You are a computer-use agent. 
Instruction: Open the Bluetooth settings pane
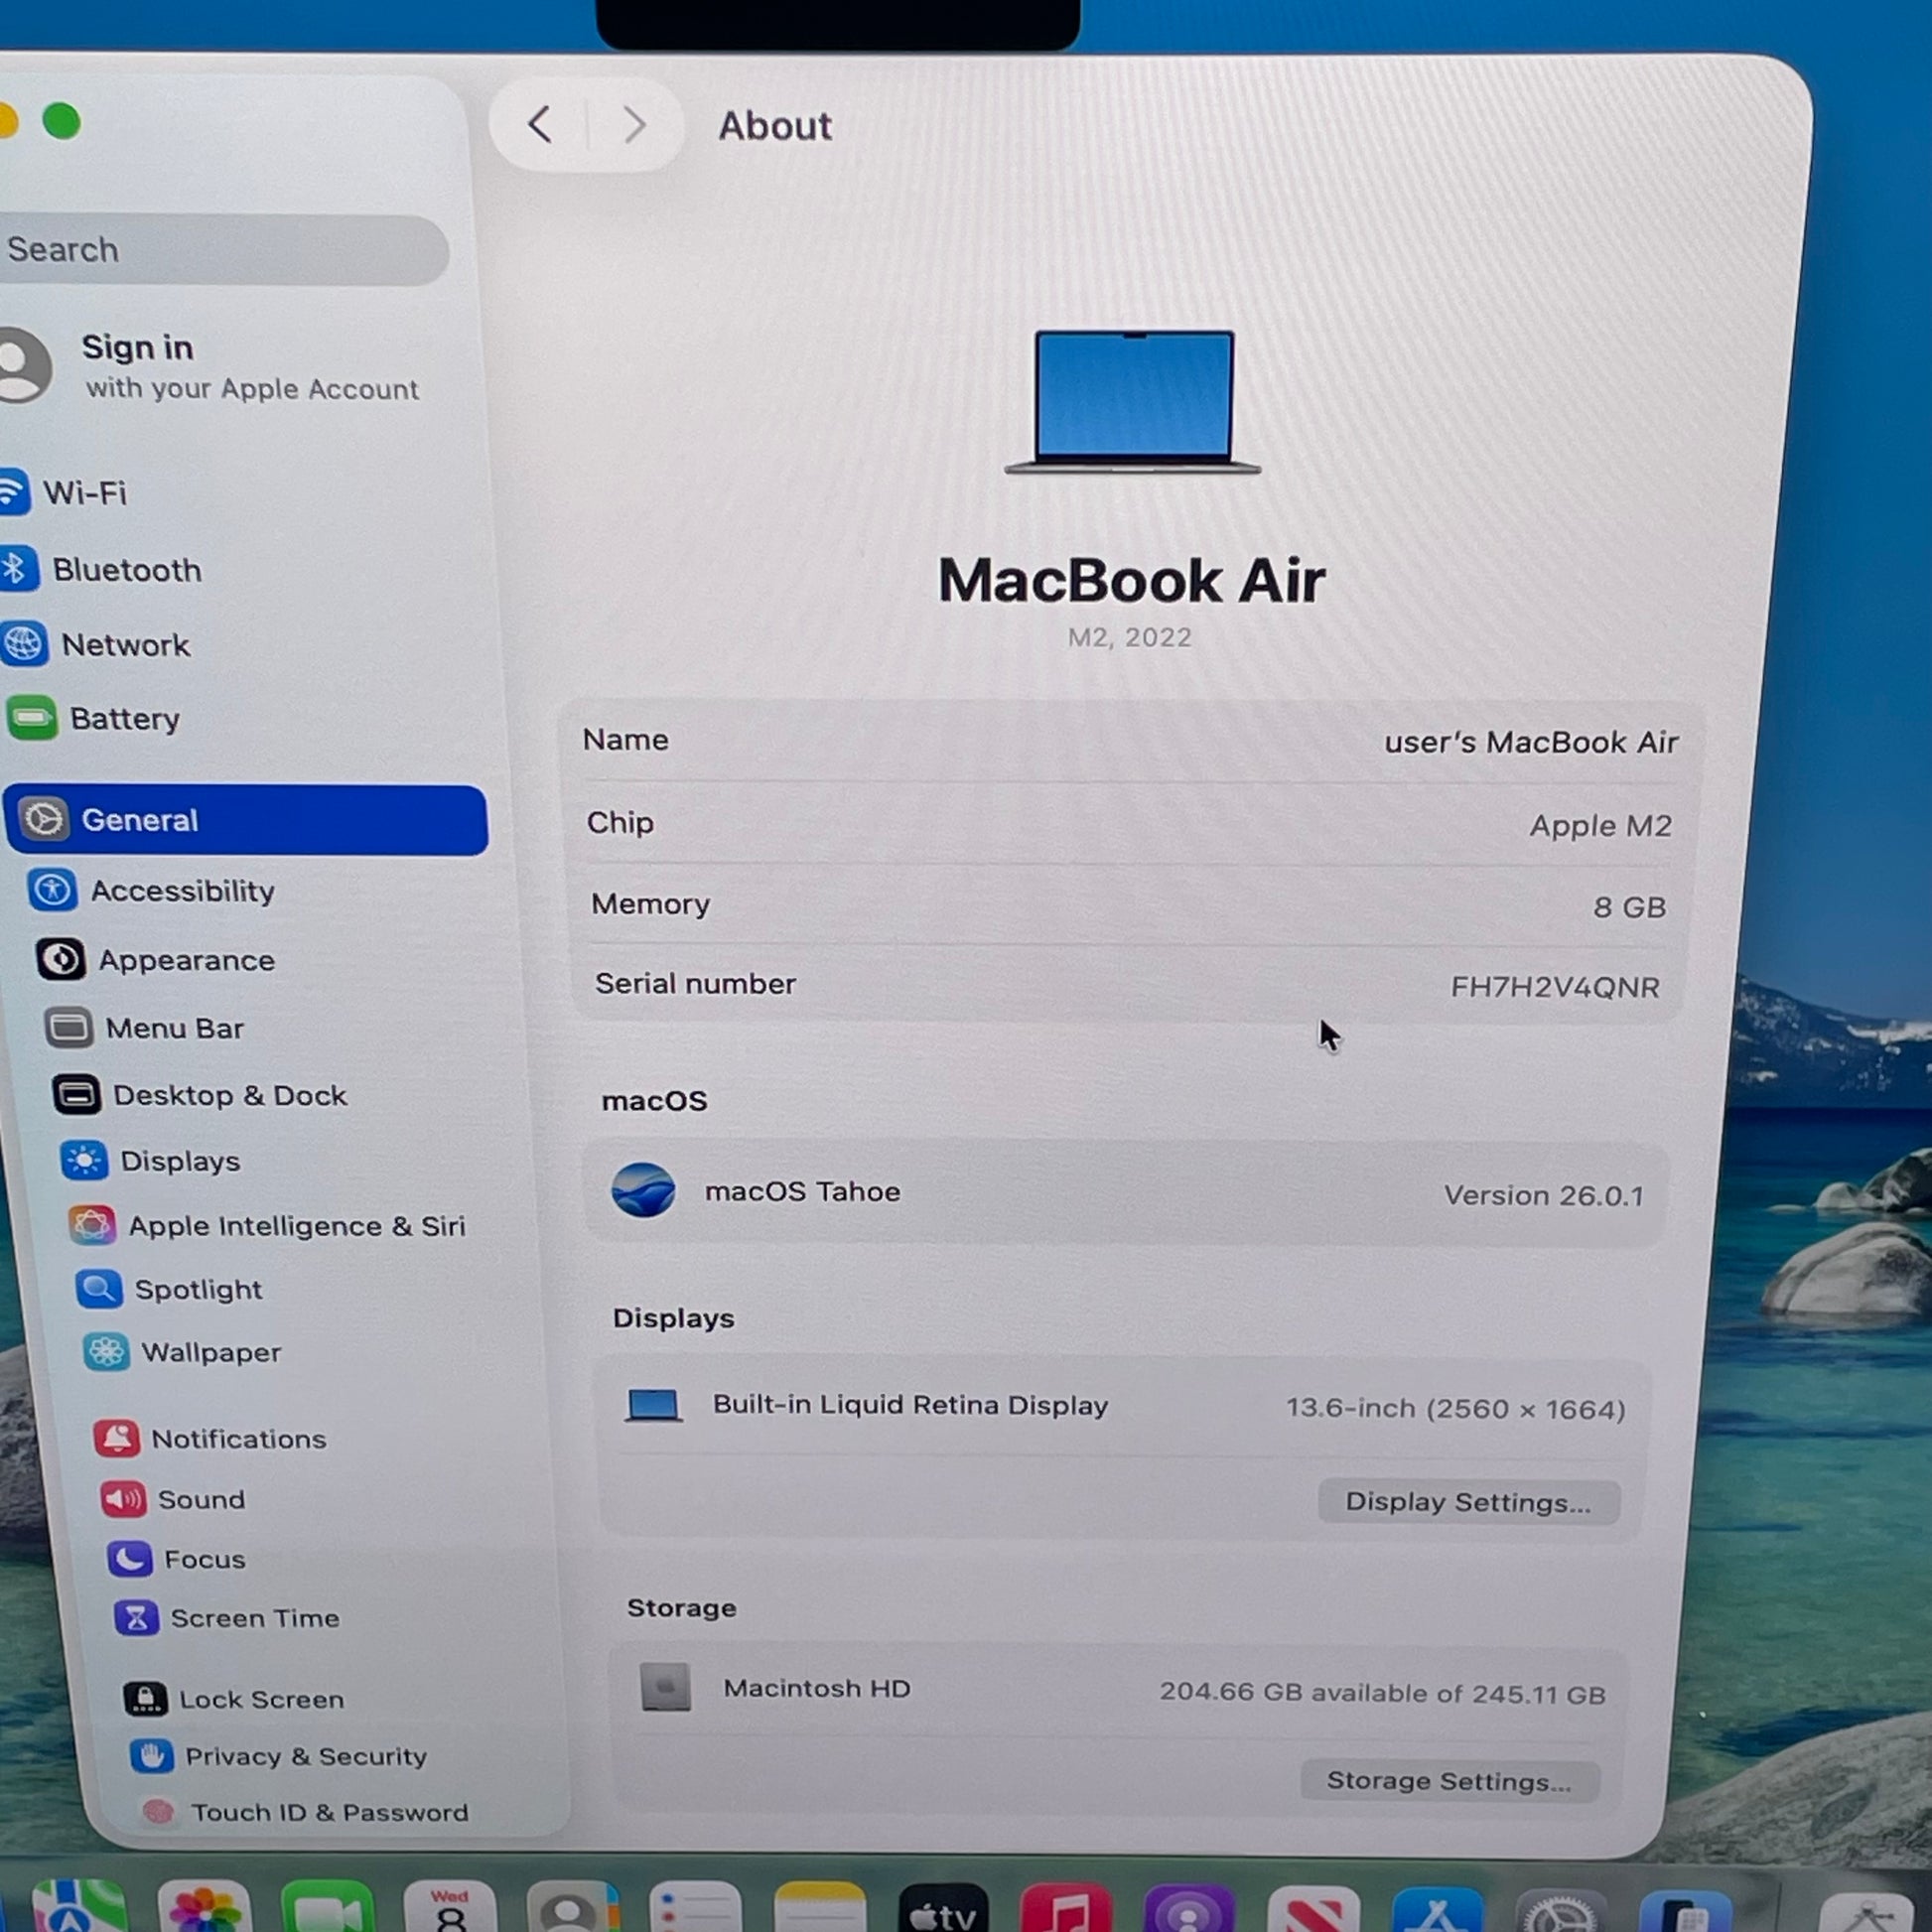[x=125, y=570]
